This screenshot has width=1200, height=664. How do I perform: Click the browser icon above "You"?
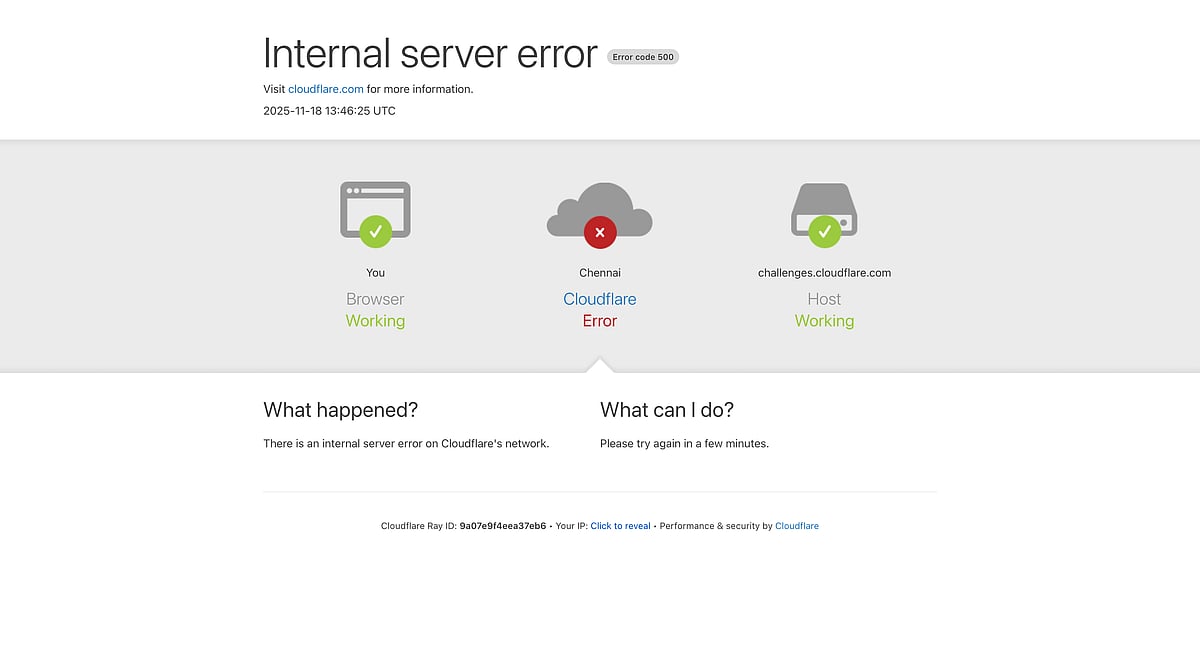(x=375, y=210)
